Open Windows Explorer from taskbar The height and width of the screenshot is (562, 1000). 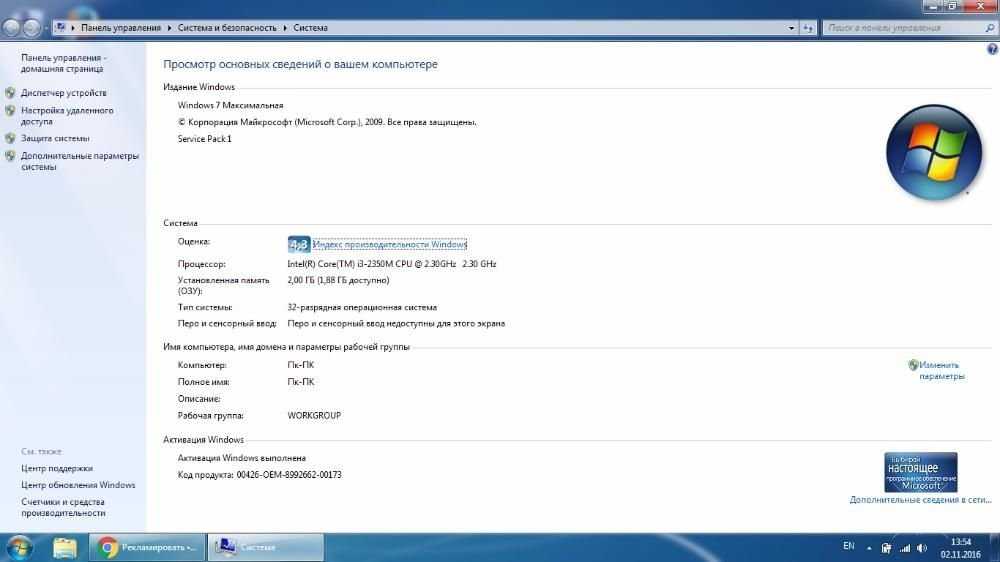pyautogui.click(x=64, y=547)
